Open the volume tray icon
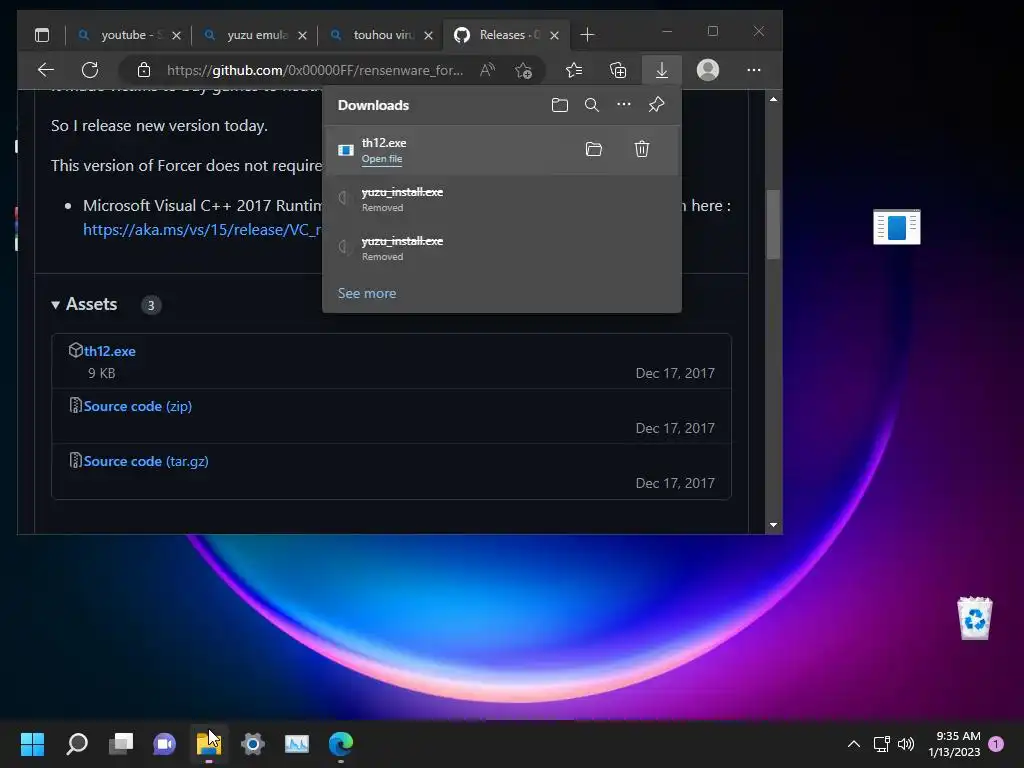 [906, 744]
